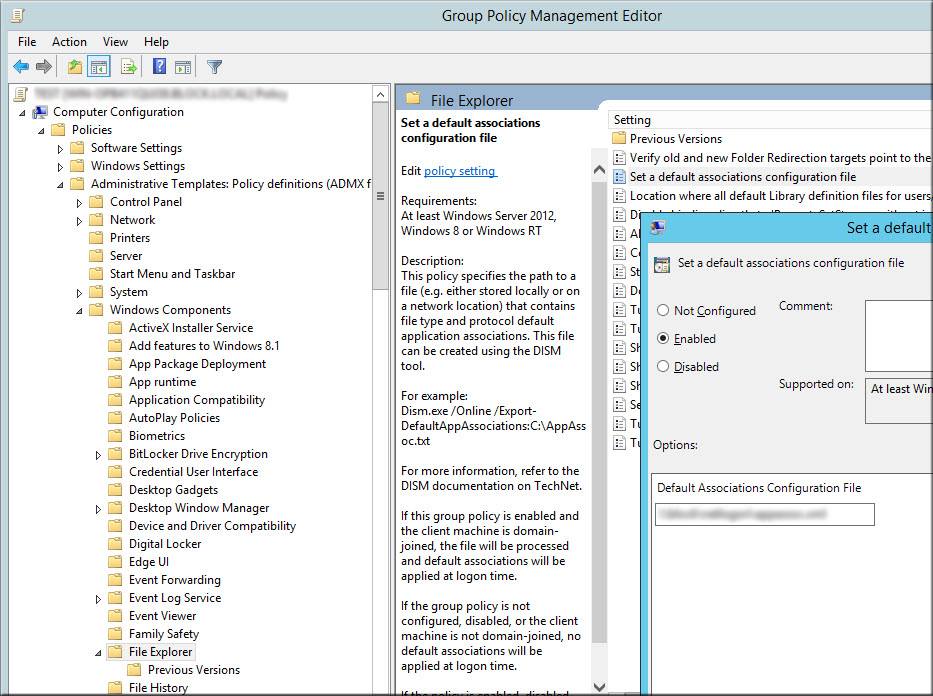This screenshot has height=696, width=933.
Task: Expand the Control Panel node
Action: 79,203
